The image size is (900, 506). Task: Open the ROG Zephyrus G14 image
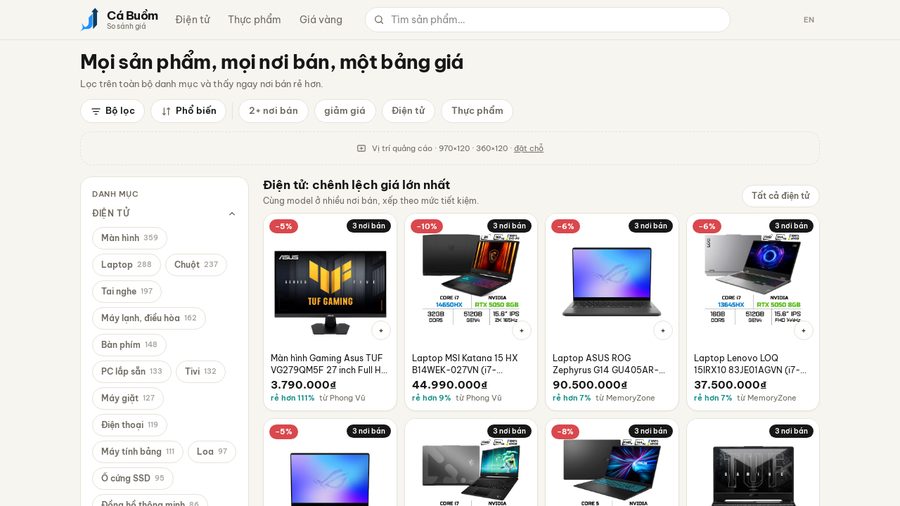[612, 281]
